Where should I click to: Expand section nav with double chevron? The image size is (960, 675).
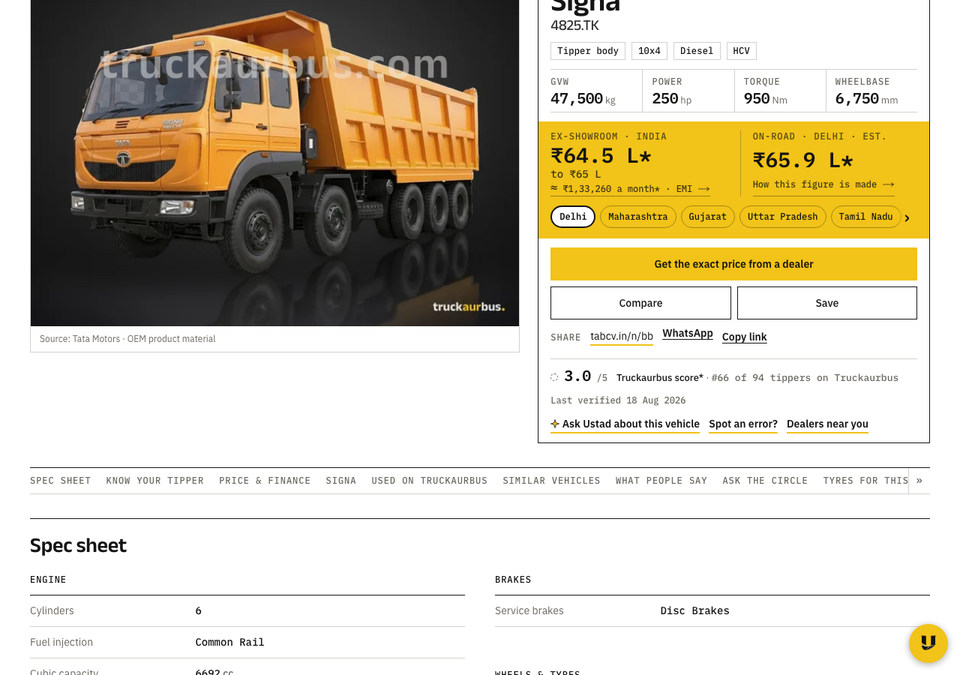click(x=919, y=481)
